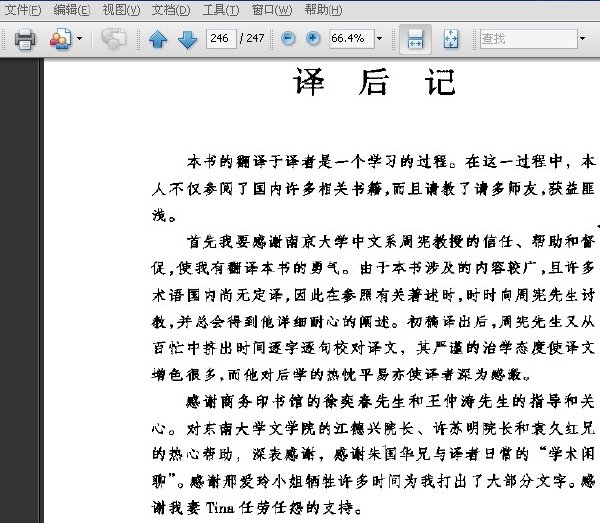Screen dimensions: 600x523
Task: Open the 工具(T) menu
Action: click(x=221, y=10)
